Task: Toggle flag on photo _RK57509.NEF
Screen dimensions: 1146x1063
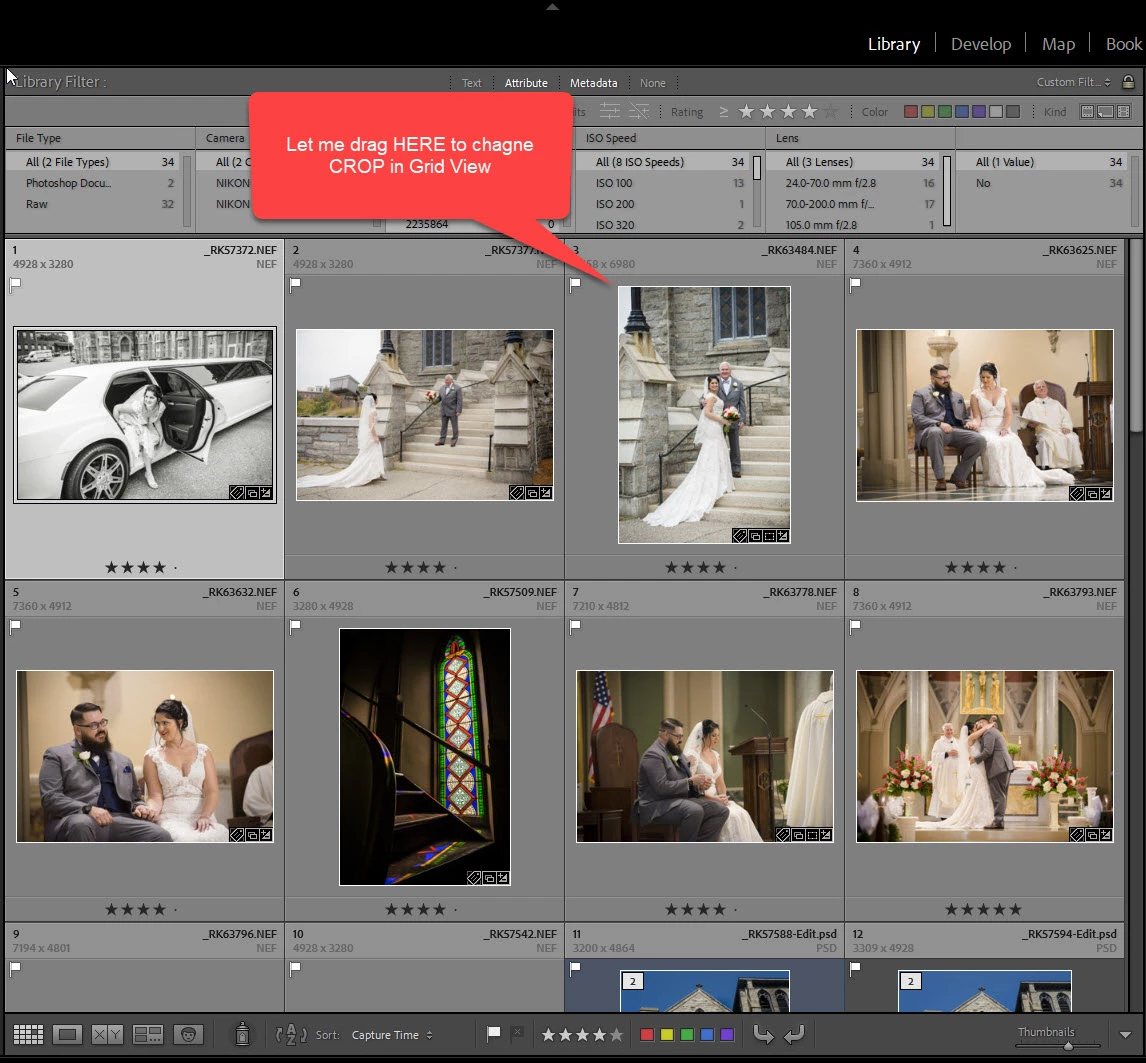Action: 295,627
